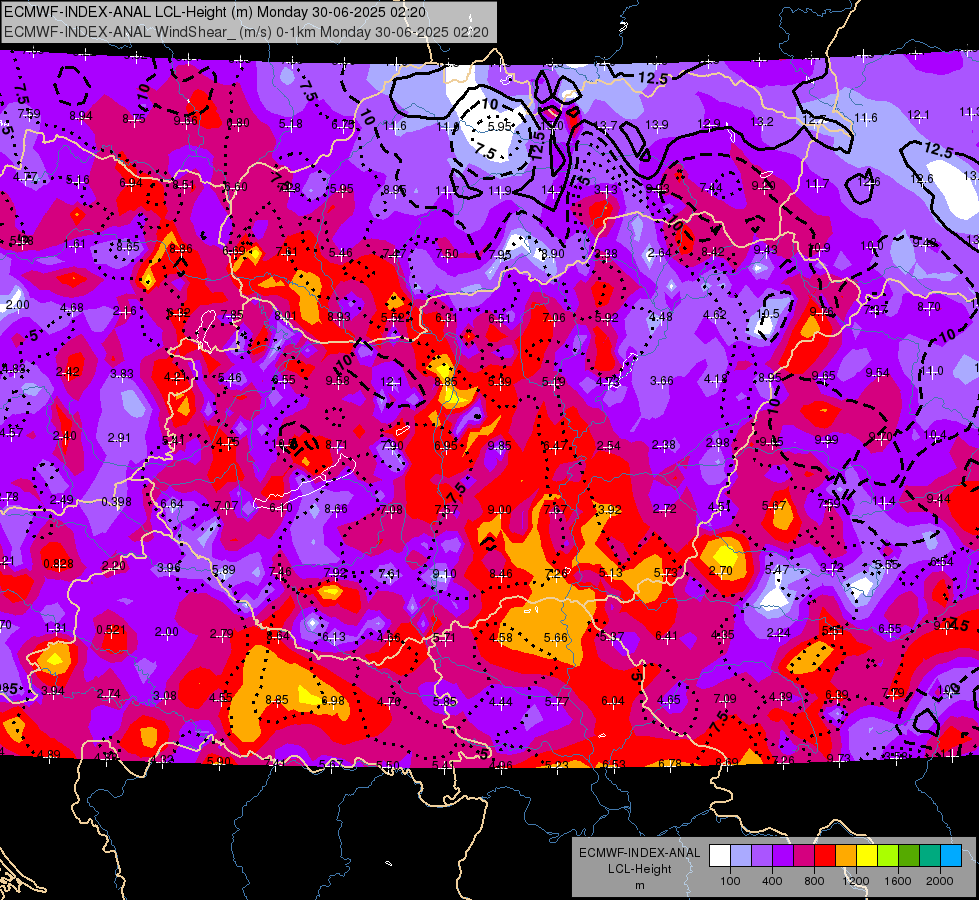The image size is (979, 900).
Task: Click the wind shear value 7.08
Action: (x=391, y=510)
